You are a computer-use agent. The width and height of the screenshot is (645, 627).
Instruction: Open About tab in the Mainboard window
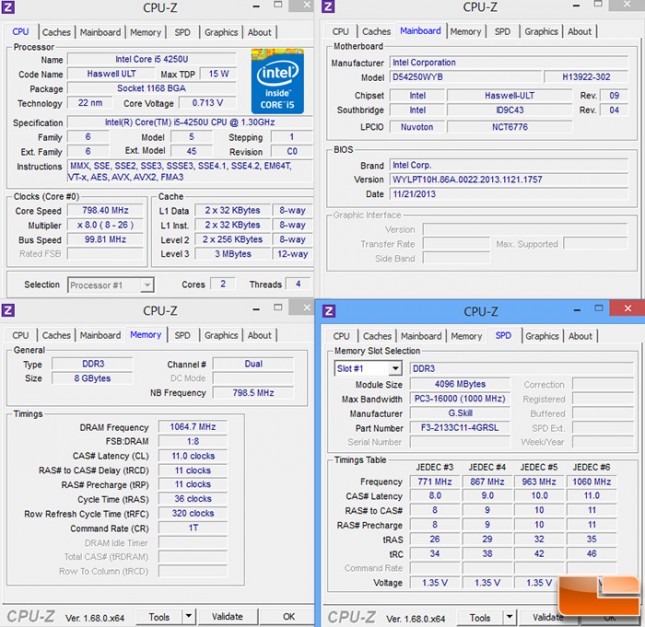(x=579, y=31)
